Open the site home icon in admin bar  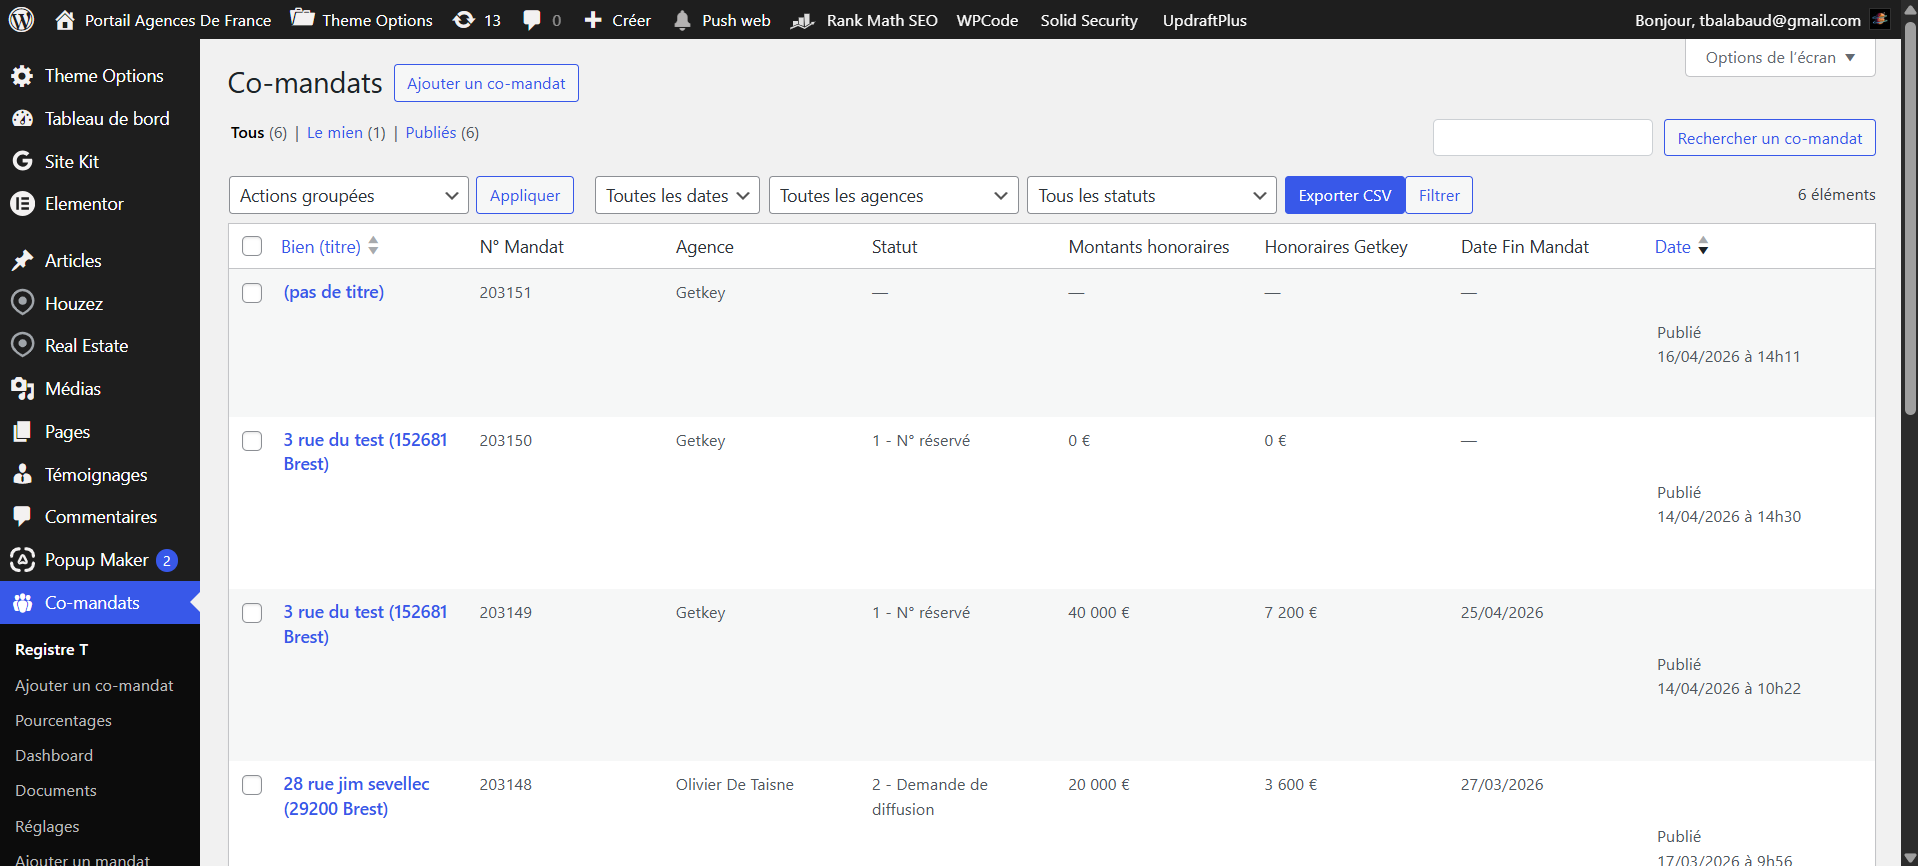[x=65, y=20]
